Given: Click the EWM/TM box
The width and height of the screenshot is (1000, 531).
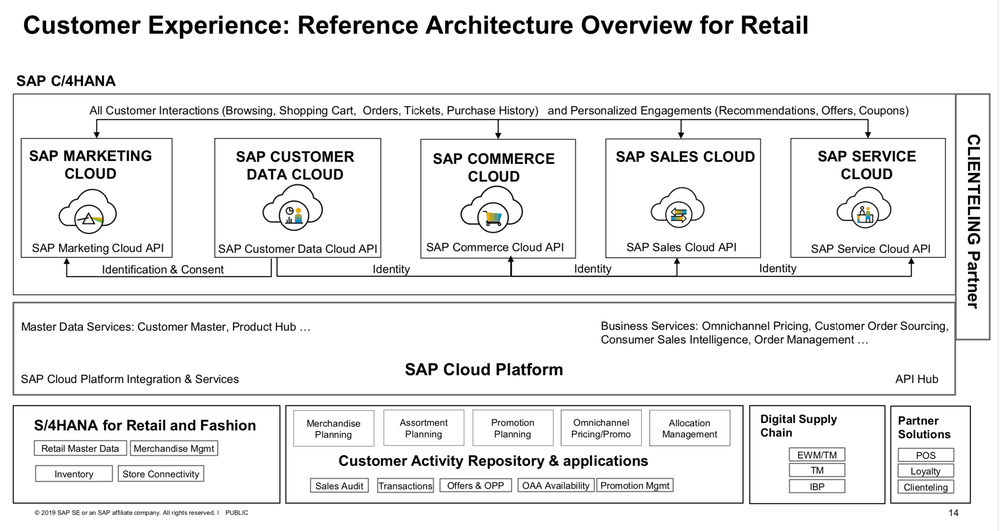Looking at the screenshot, I should click(x=817, y=455).
